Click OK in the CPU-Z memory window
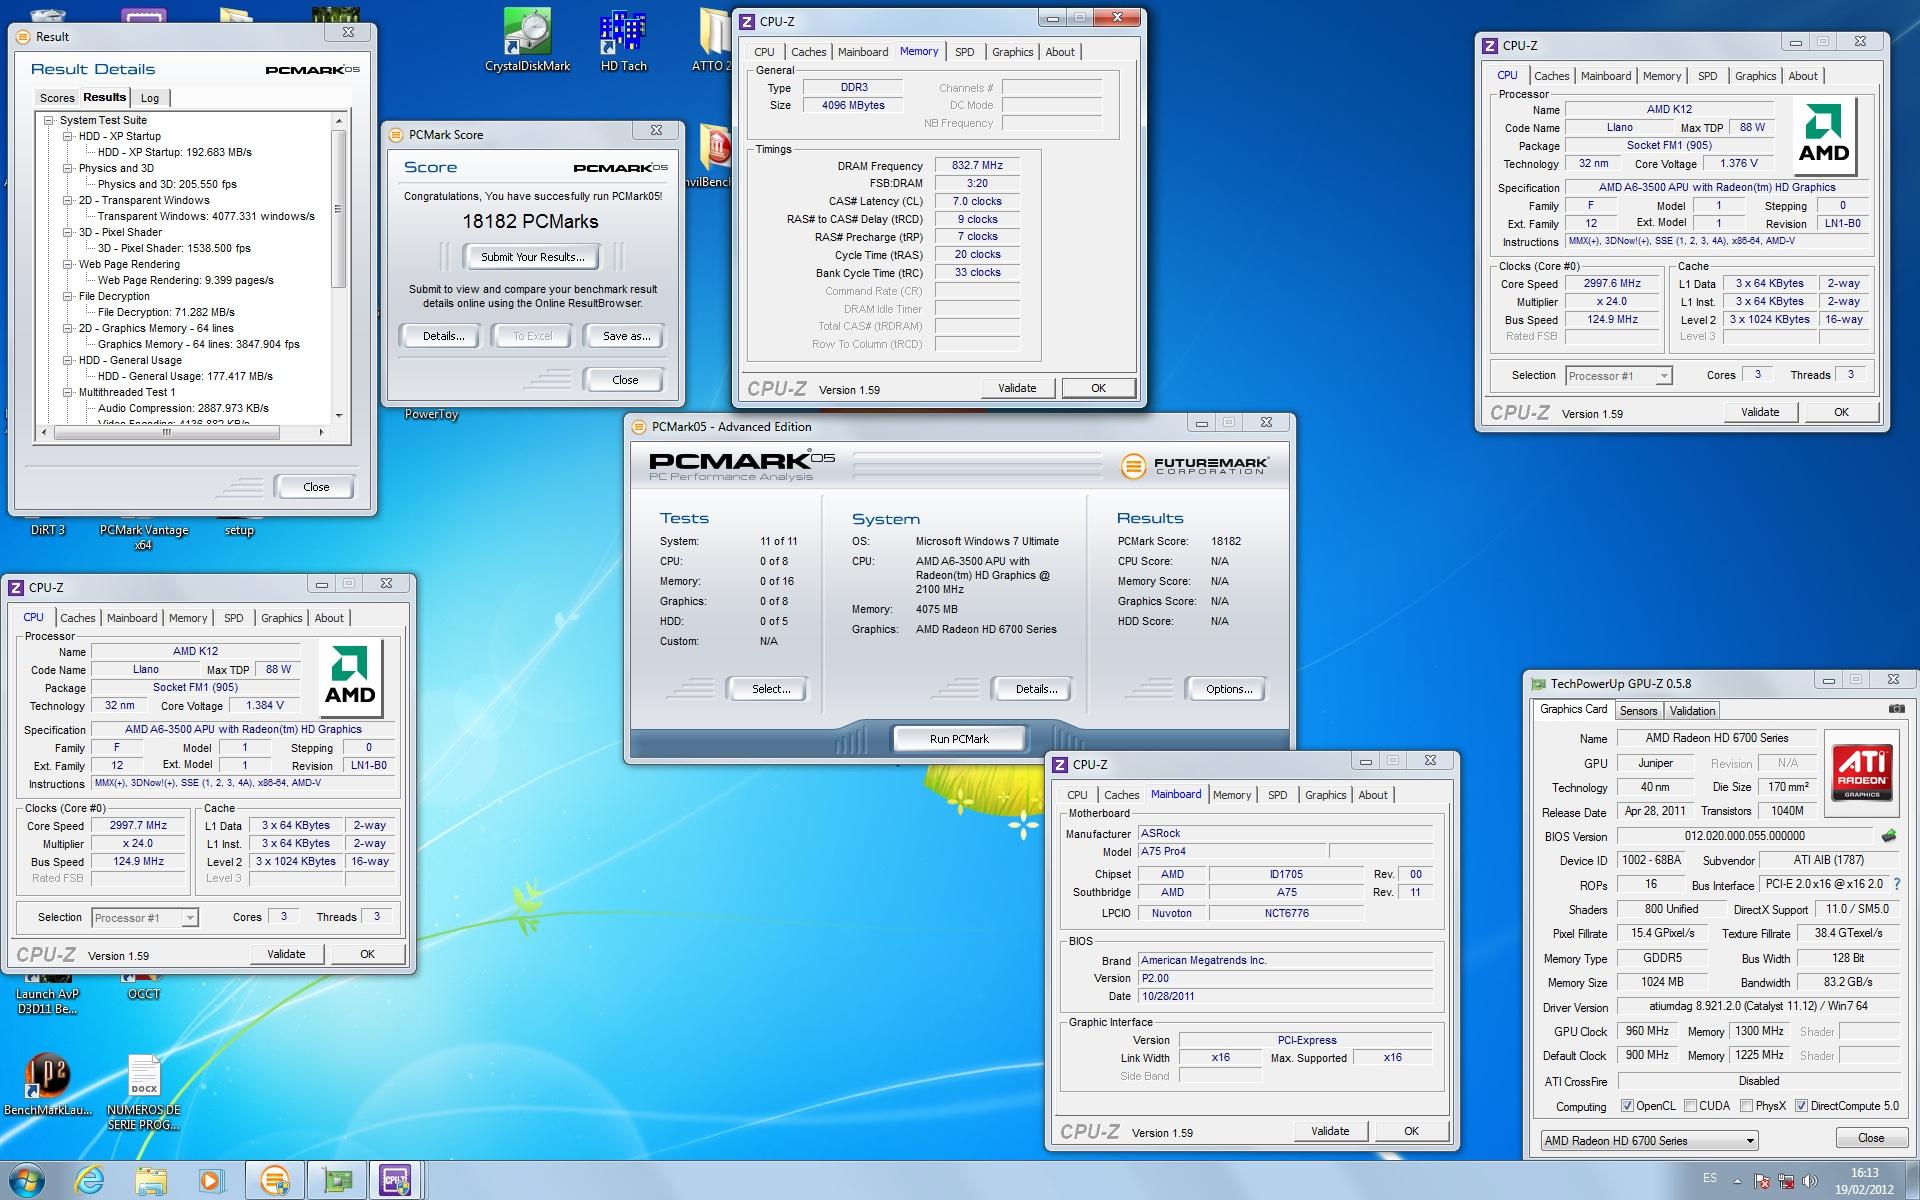The height and width of the screenshot is (1200, 1920). click(1098, 388)
